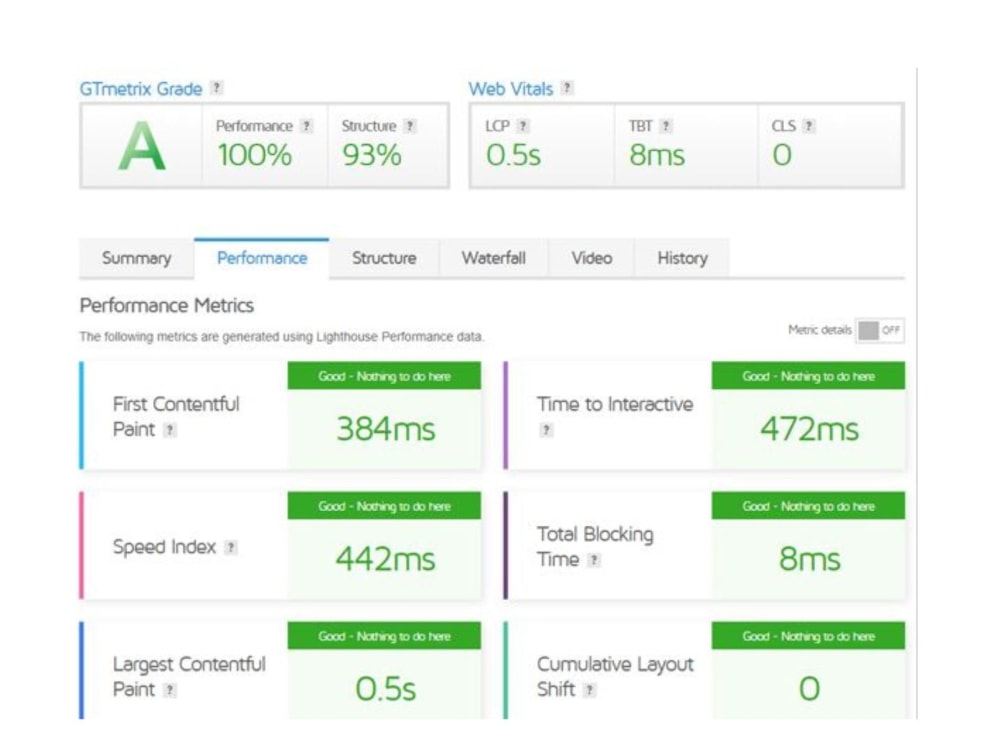Image resolution: width=1000 pixels, height=750 pixels.
Task: Click the Speed Index label
Action: point(165,547)
